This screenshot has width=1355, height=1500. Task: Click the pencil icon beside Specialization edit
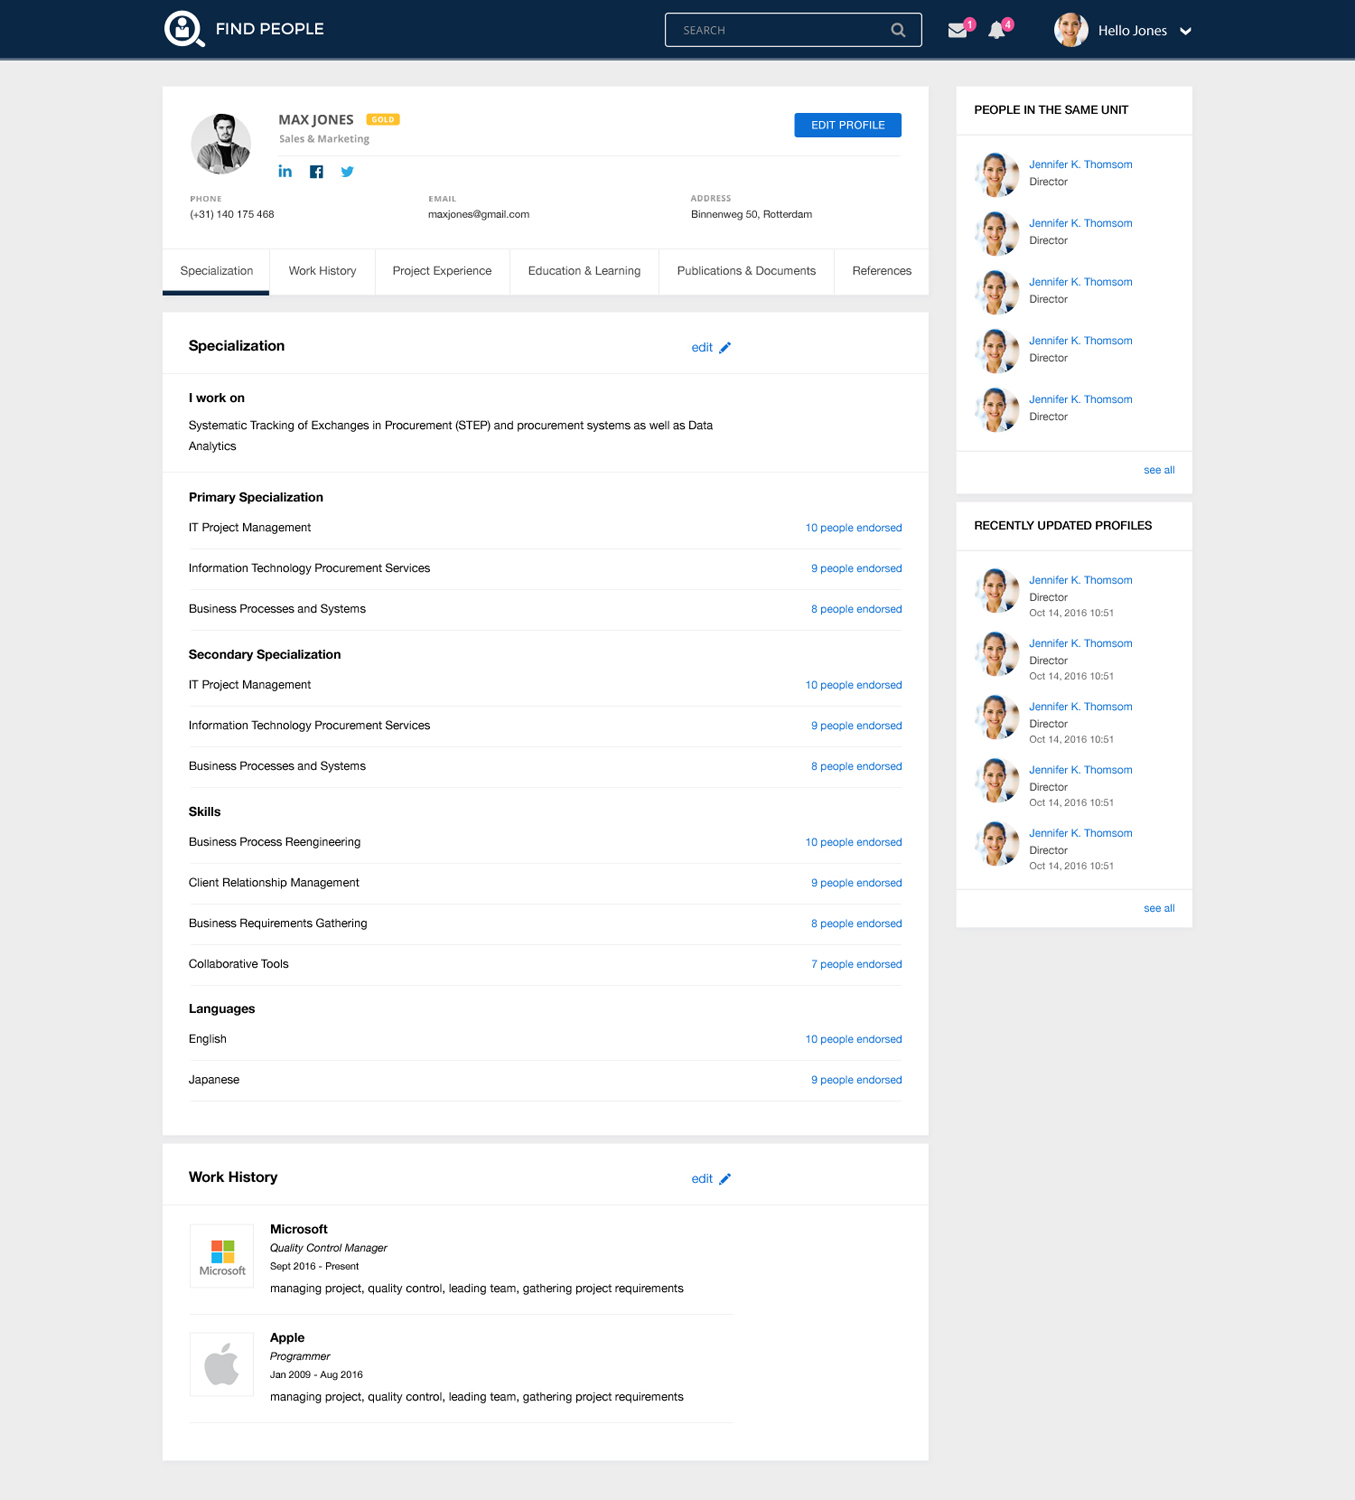coord(725,348)
